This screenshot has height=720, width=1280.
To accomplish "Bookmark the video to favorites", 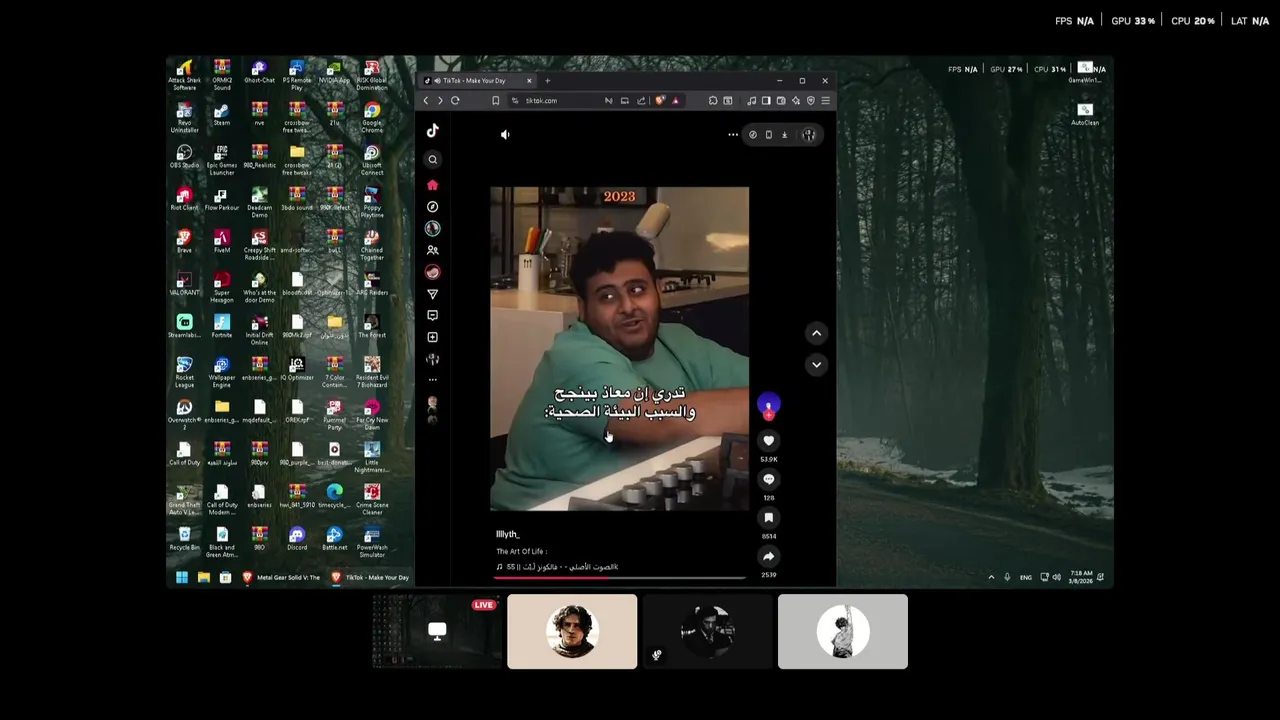I will point(768,518).
